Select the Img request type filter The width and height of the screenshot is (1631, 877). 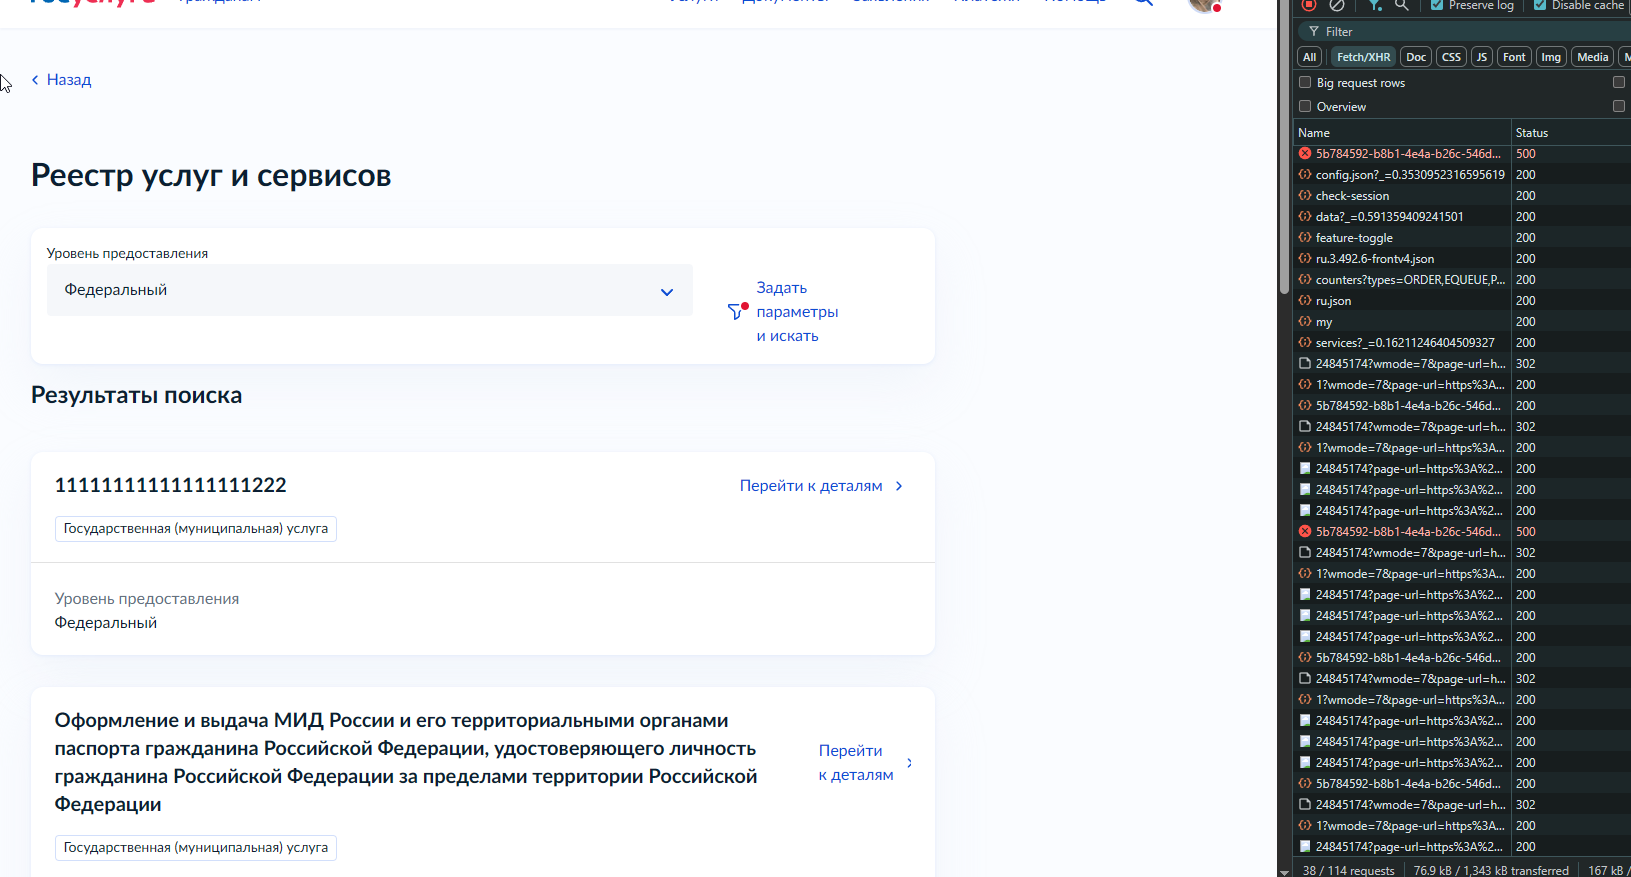point(1551,57)
